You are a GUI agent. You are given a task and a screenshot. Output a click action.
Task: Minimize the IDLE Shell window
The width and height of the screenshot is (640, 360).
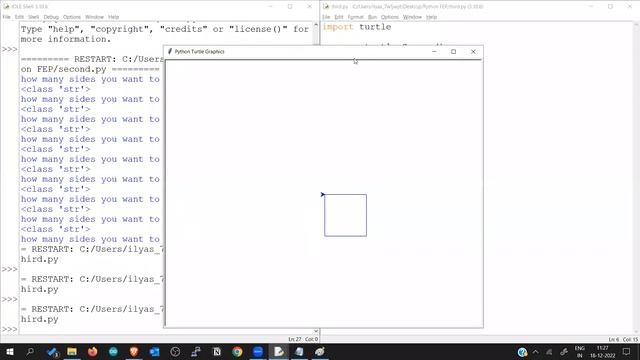coord(270,7)
